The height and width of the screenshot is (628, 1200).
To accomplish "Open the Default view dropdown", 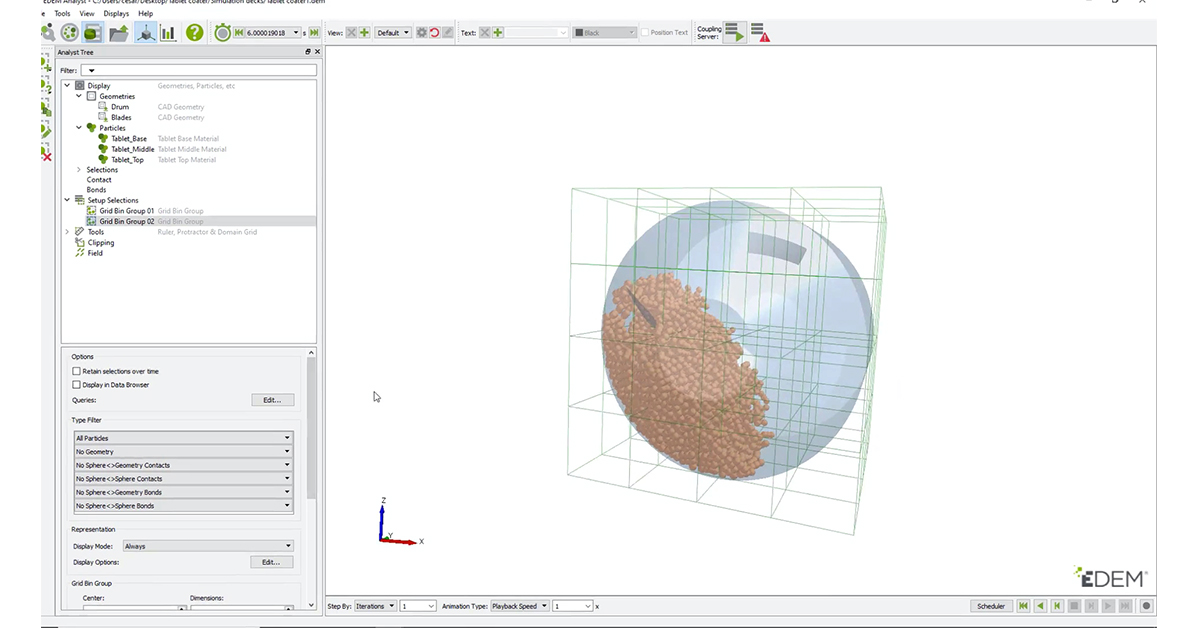I will point(393,33).
